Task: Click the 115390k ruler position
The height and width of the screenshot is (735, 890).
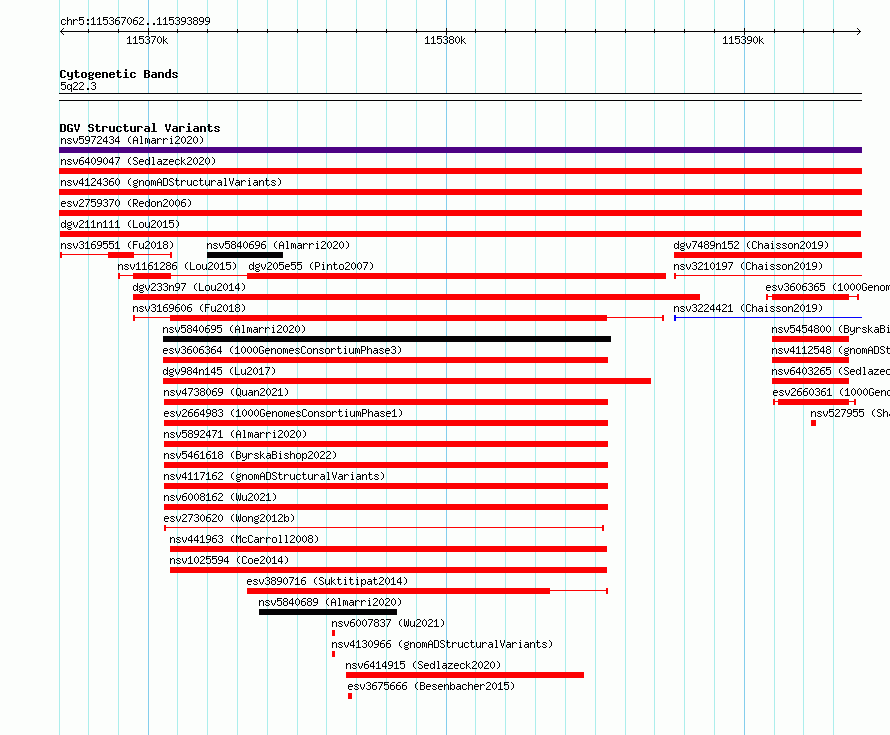Action: tap(743, 40)
